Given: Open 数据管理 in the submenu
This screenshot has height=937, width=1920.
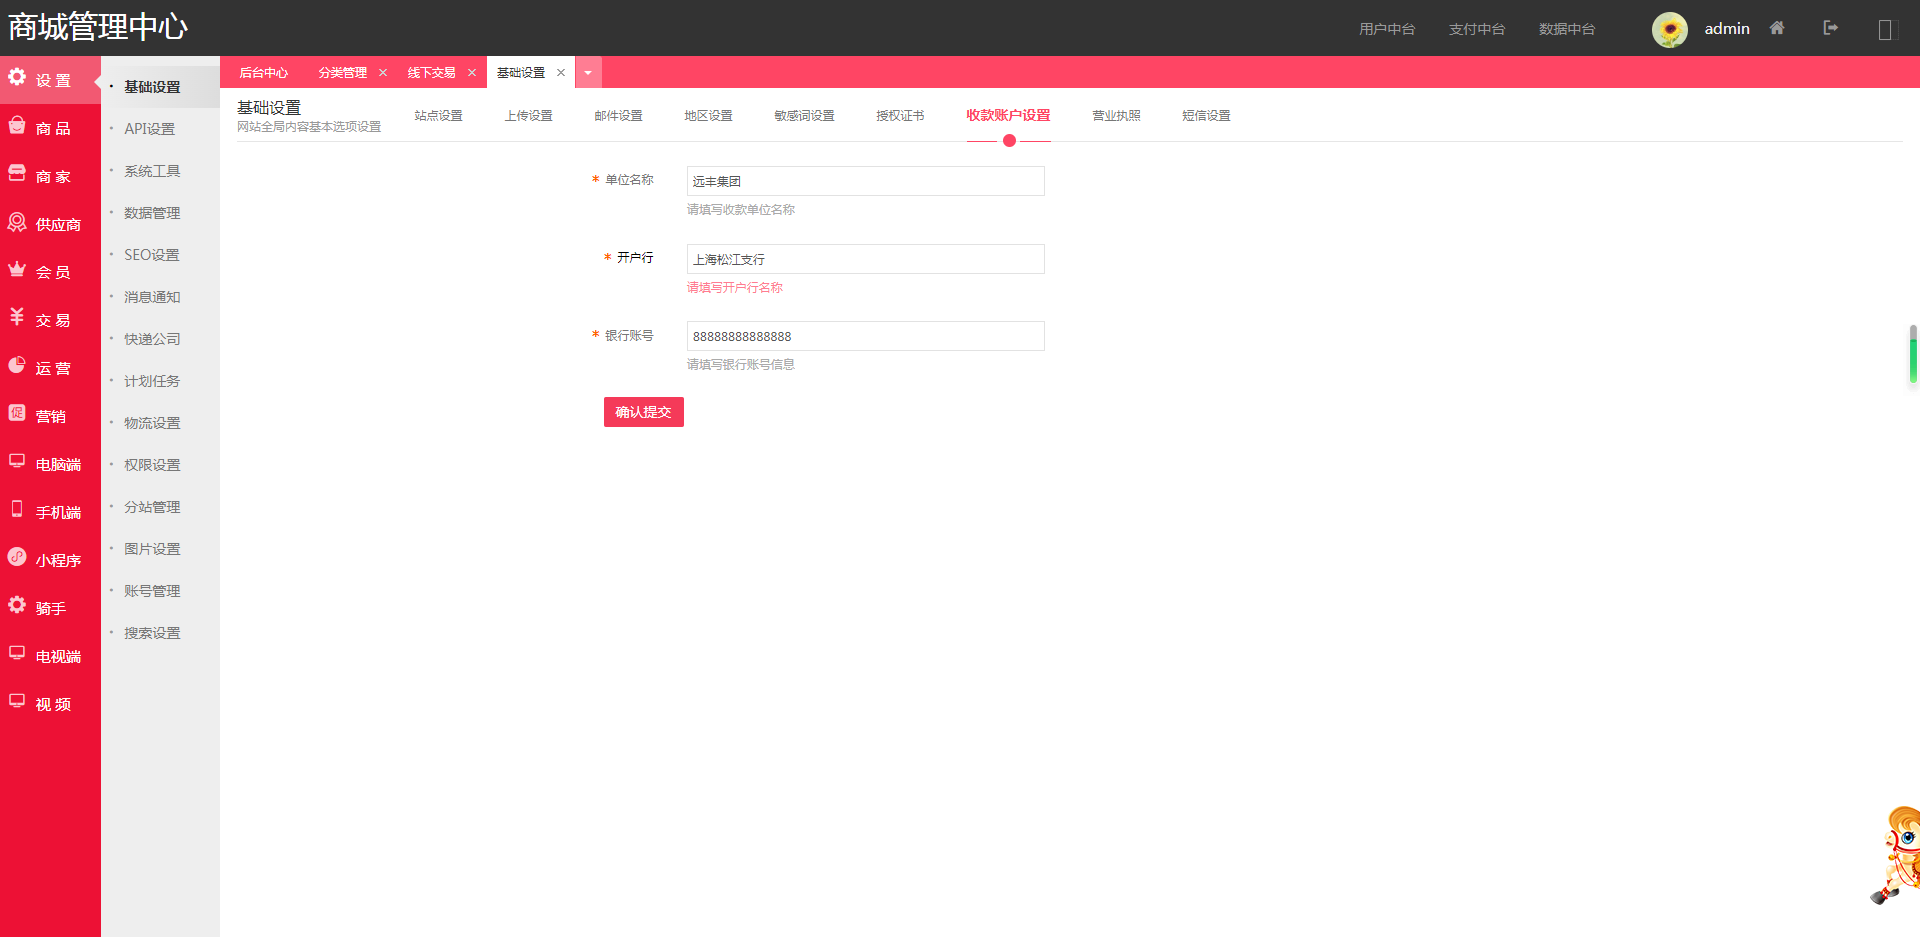Looking at the screenshot, I should pos(152,213).
